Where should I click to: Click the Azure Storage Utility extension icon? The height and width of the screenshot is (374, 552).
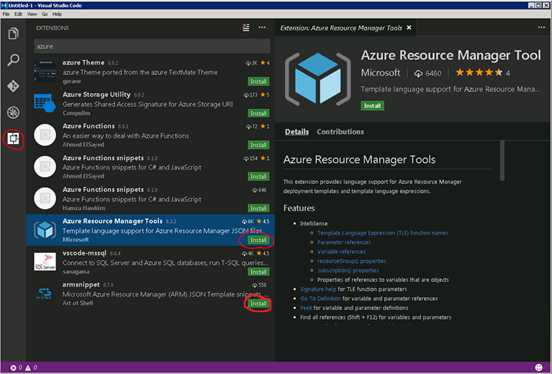pos(45,102)
